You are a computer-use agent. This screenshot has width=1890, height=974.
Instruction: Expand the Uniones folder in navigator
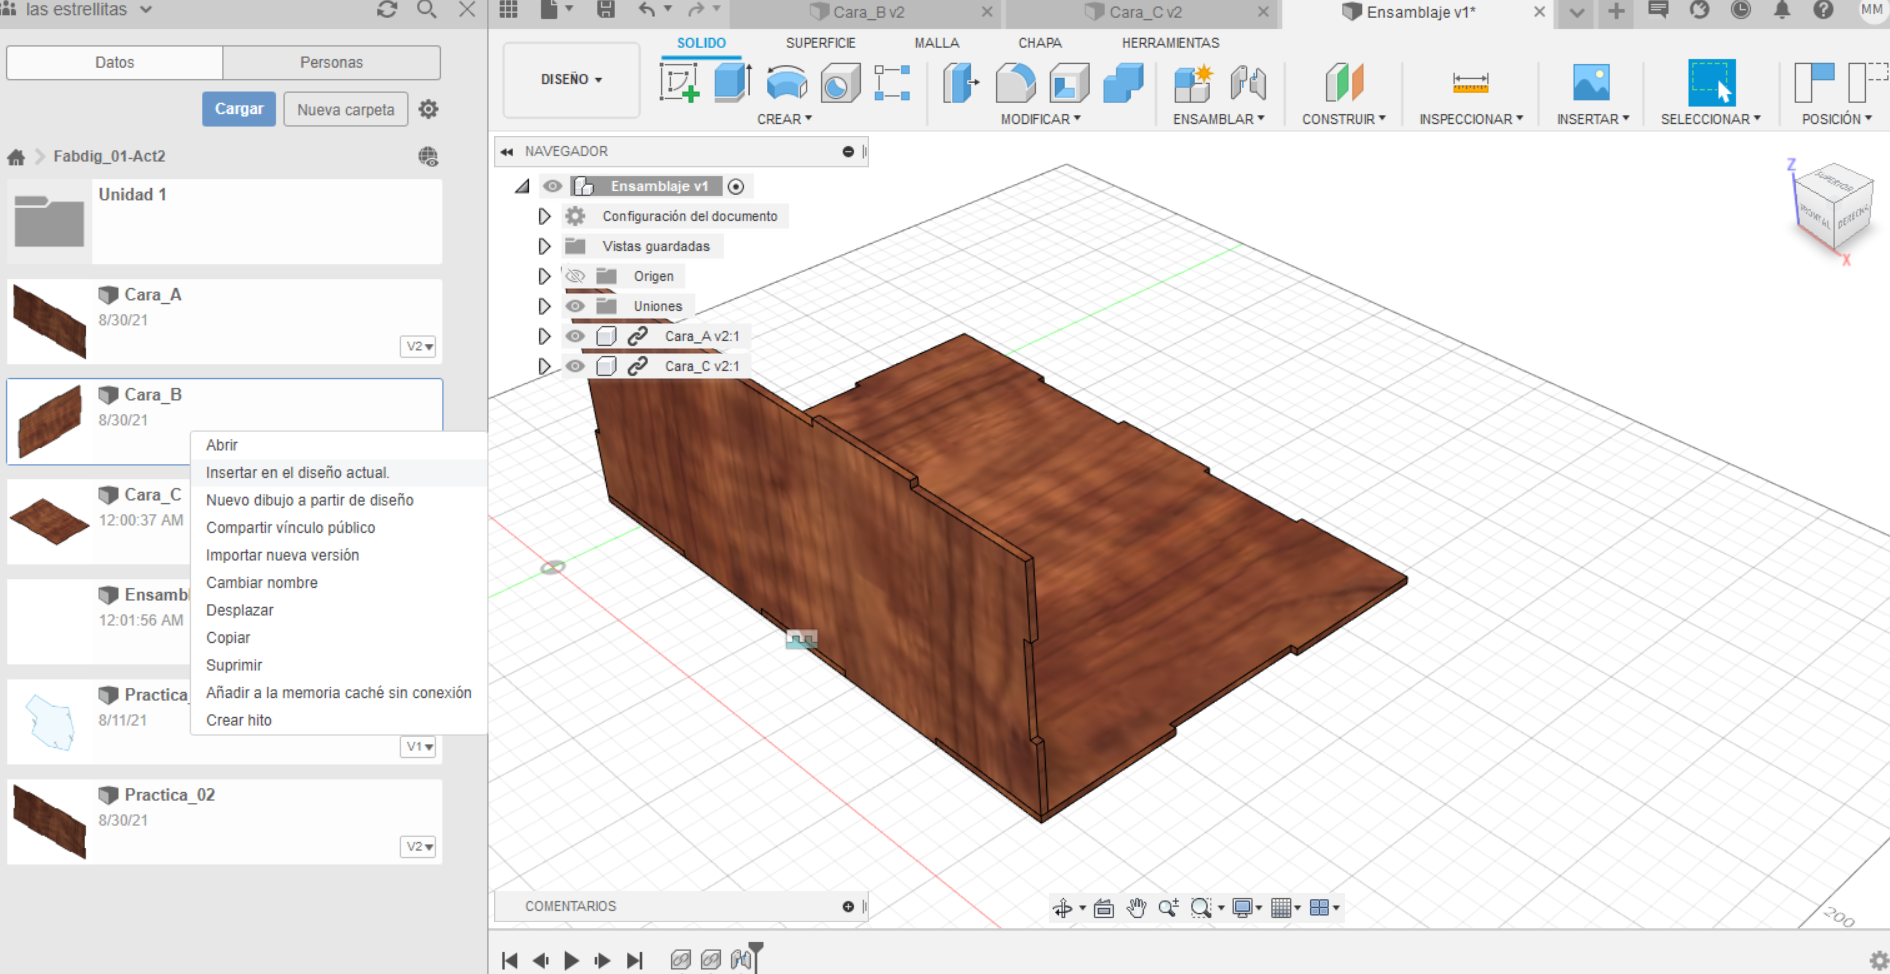click(544, 306)
